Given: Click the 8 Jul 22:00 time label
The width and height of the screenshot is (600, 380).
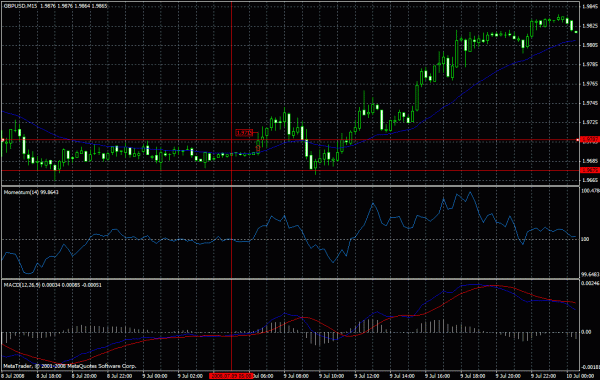Looking at the screenshot, I should pos(119,376).
